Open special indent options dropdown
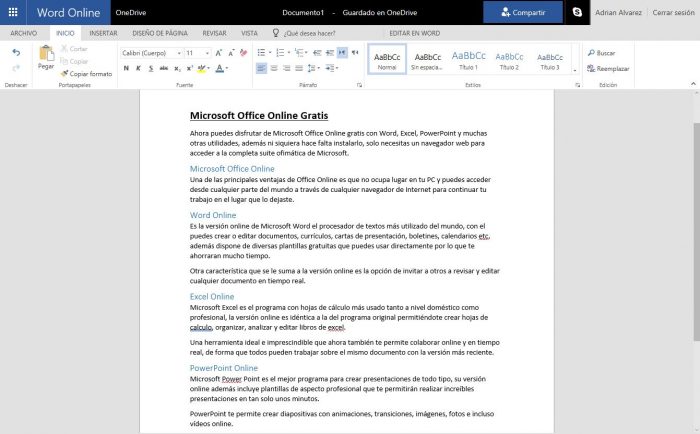The image size is (700, 434). point(332,68)
